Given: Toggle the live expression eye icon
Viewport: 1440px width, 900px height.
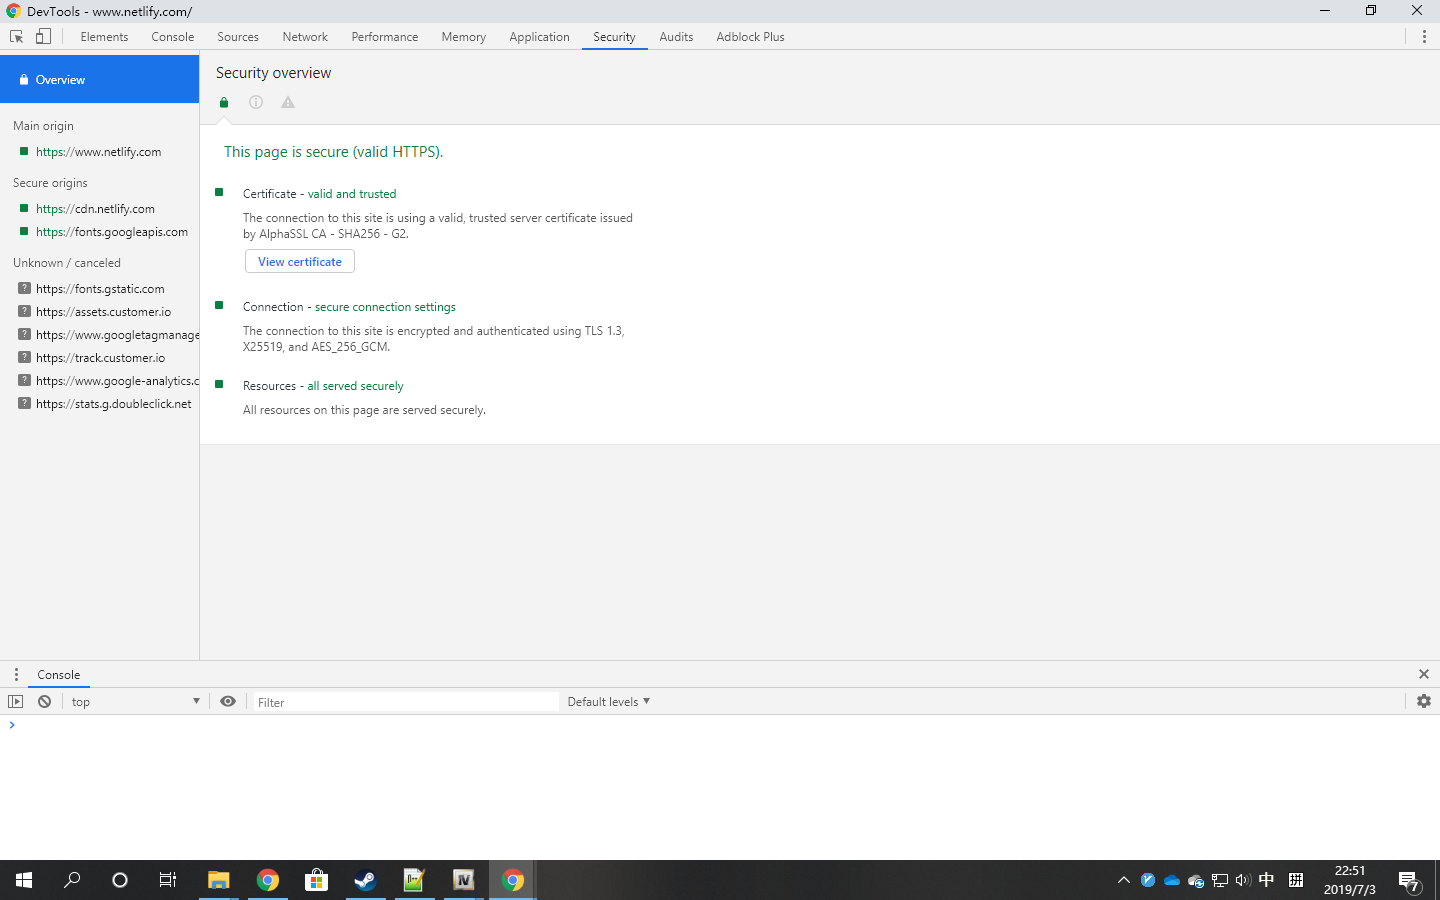Looking at the screenshot, I should 228,702.
